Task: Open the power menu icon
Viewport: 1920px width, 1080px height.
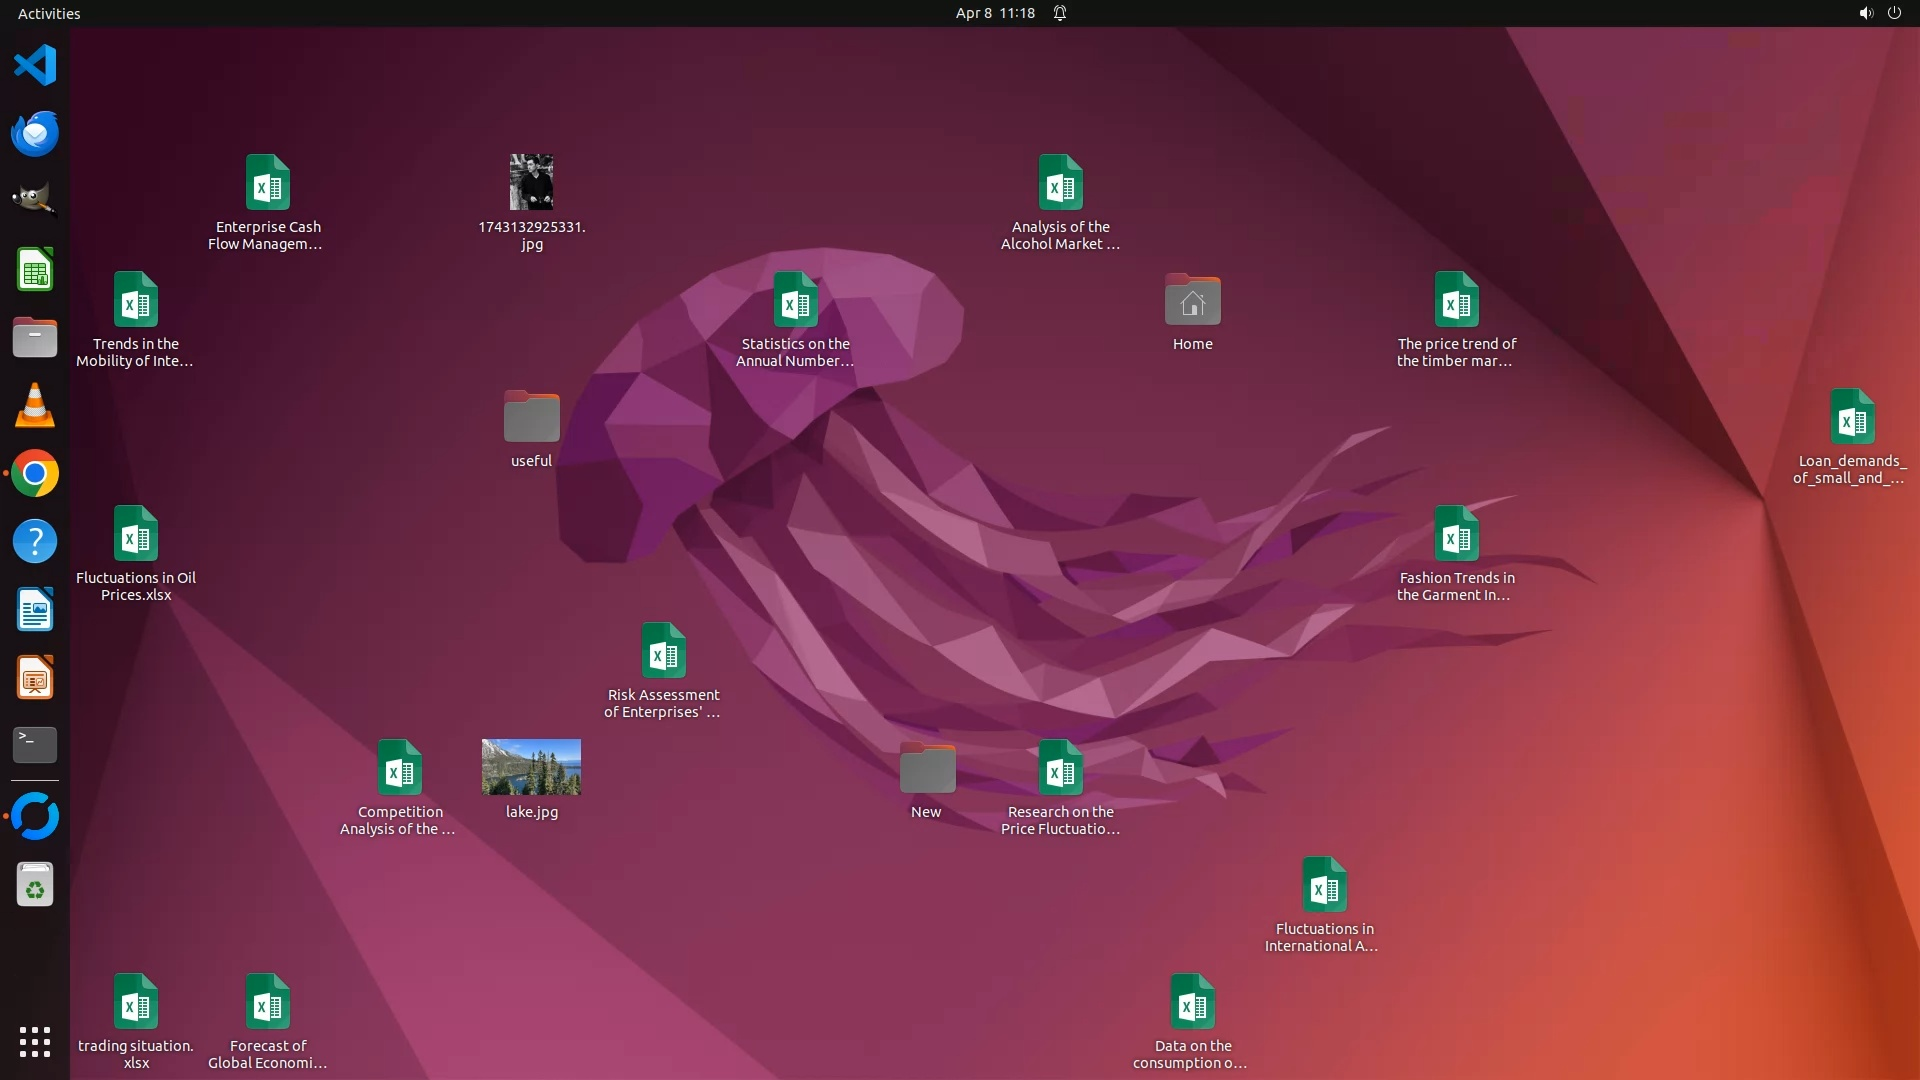Action: point(1894,13)
